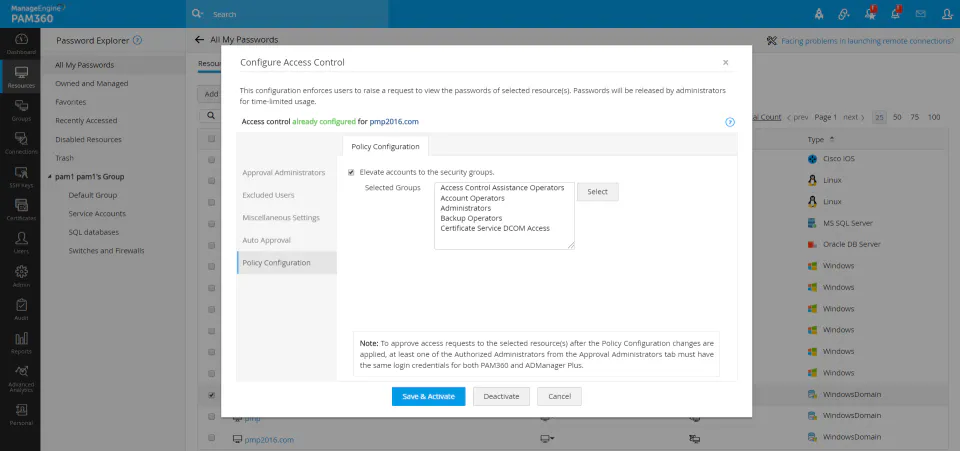Toggle checkbox of the Cisco IOS row

[x=211, y=159]
